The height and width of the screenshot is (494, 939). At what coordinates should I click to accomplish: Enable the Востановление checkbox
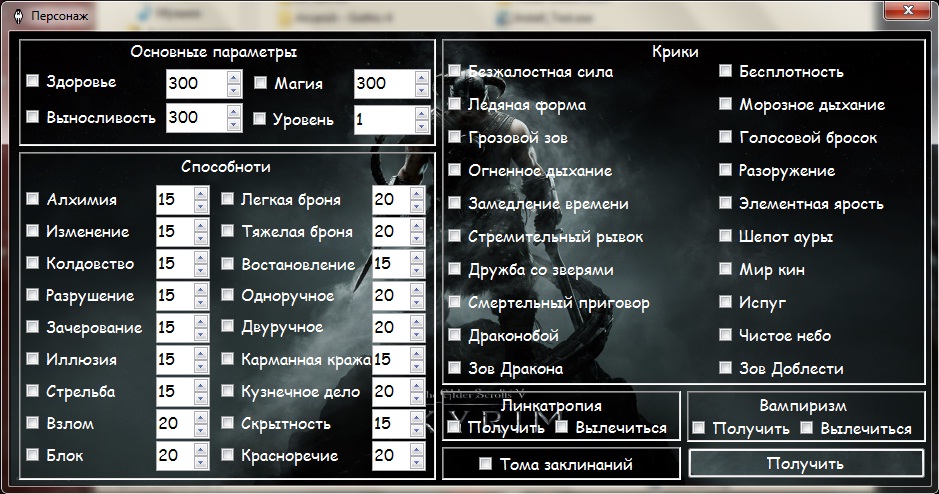(228, 263)
